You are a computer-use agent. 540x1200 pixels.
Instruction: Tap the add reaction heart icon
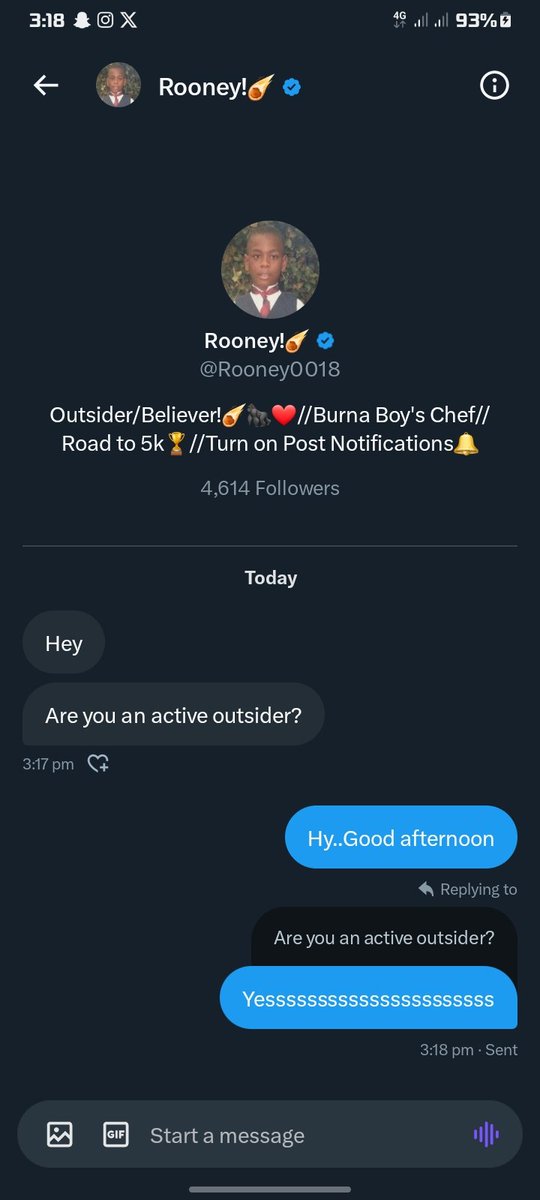[98, 764]
